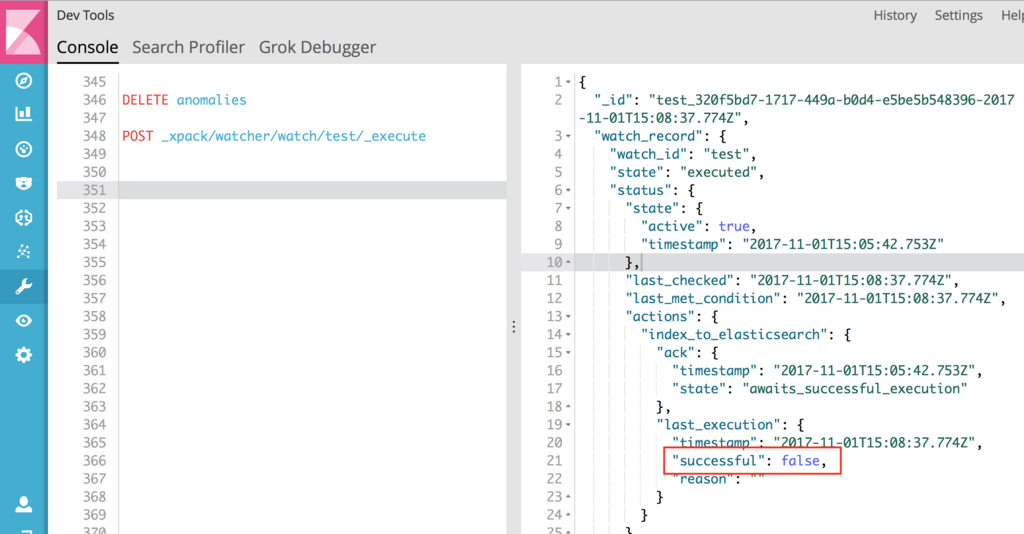The width and height of the screenshot is (1024, 534).
Task: Open Discover compass icon in sidebar
Action: tap(24, 80)
